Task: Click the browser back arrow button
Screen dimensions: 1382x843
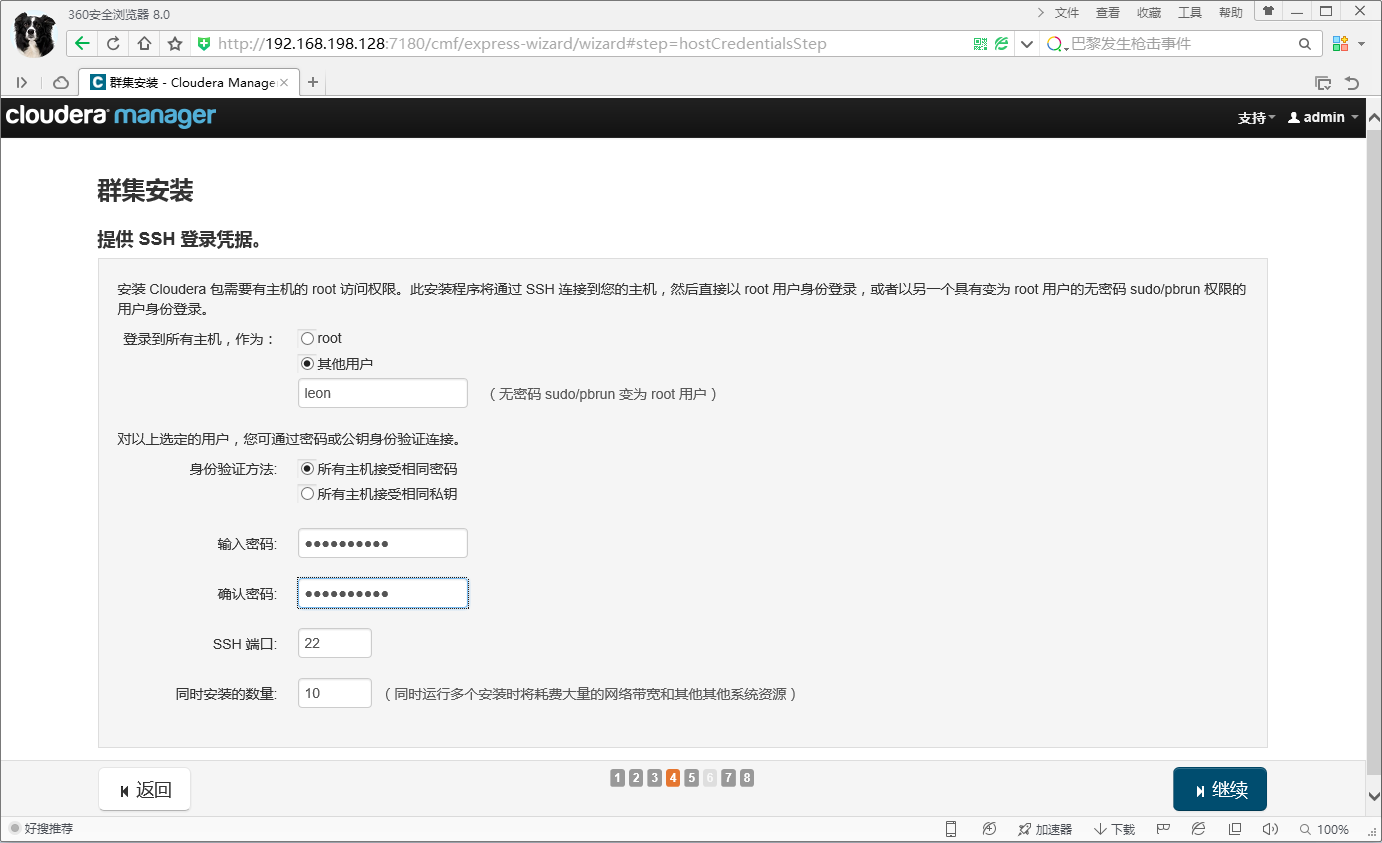Action: pos(82,44)
